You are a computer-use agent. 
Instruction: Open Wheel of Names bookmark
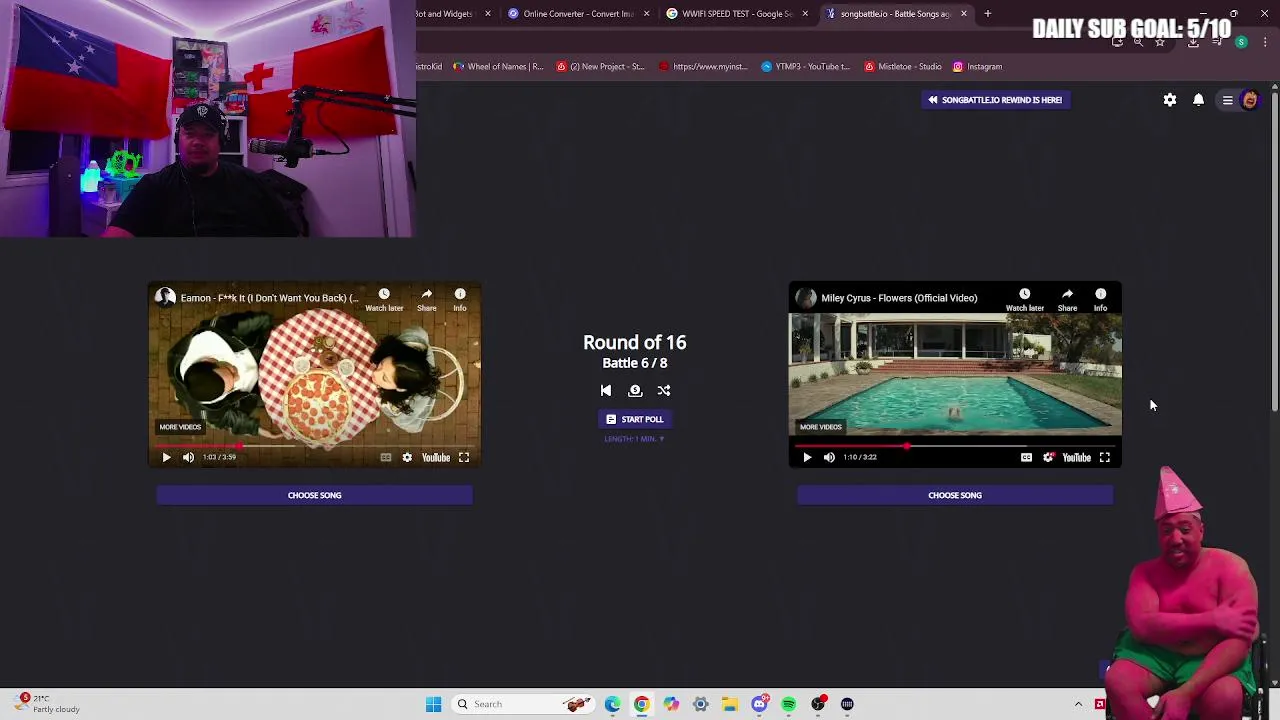click(498, 67)
